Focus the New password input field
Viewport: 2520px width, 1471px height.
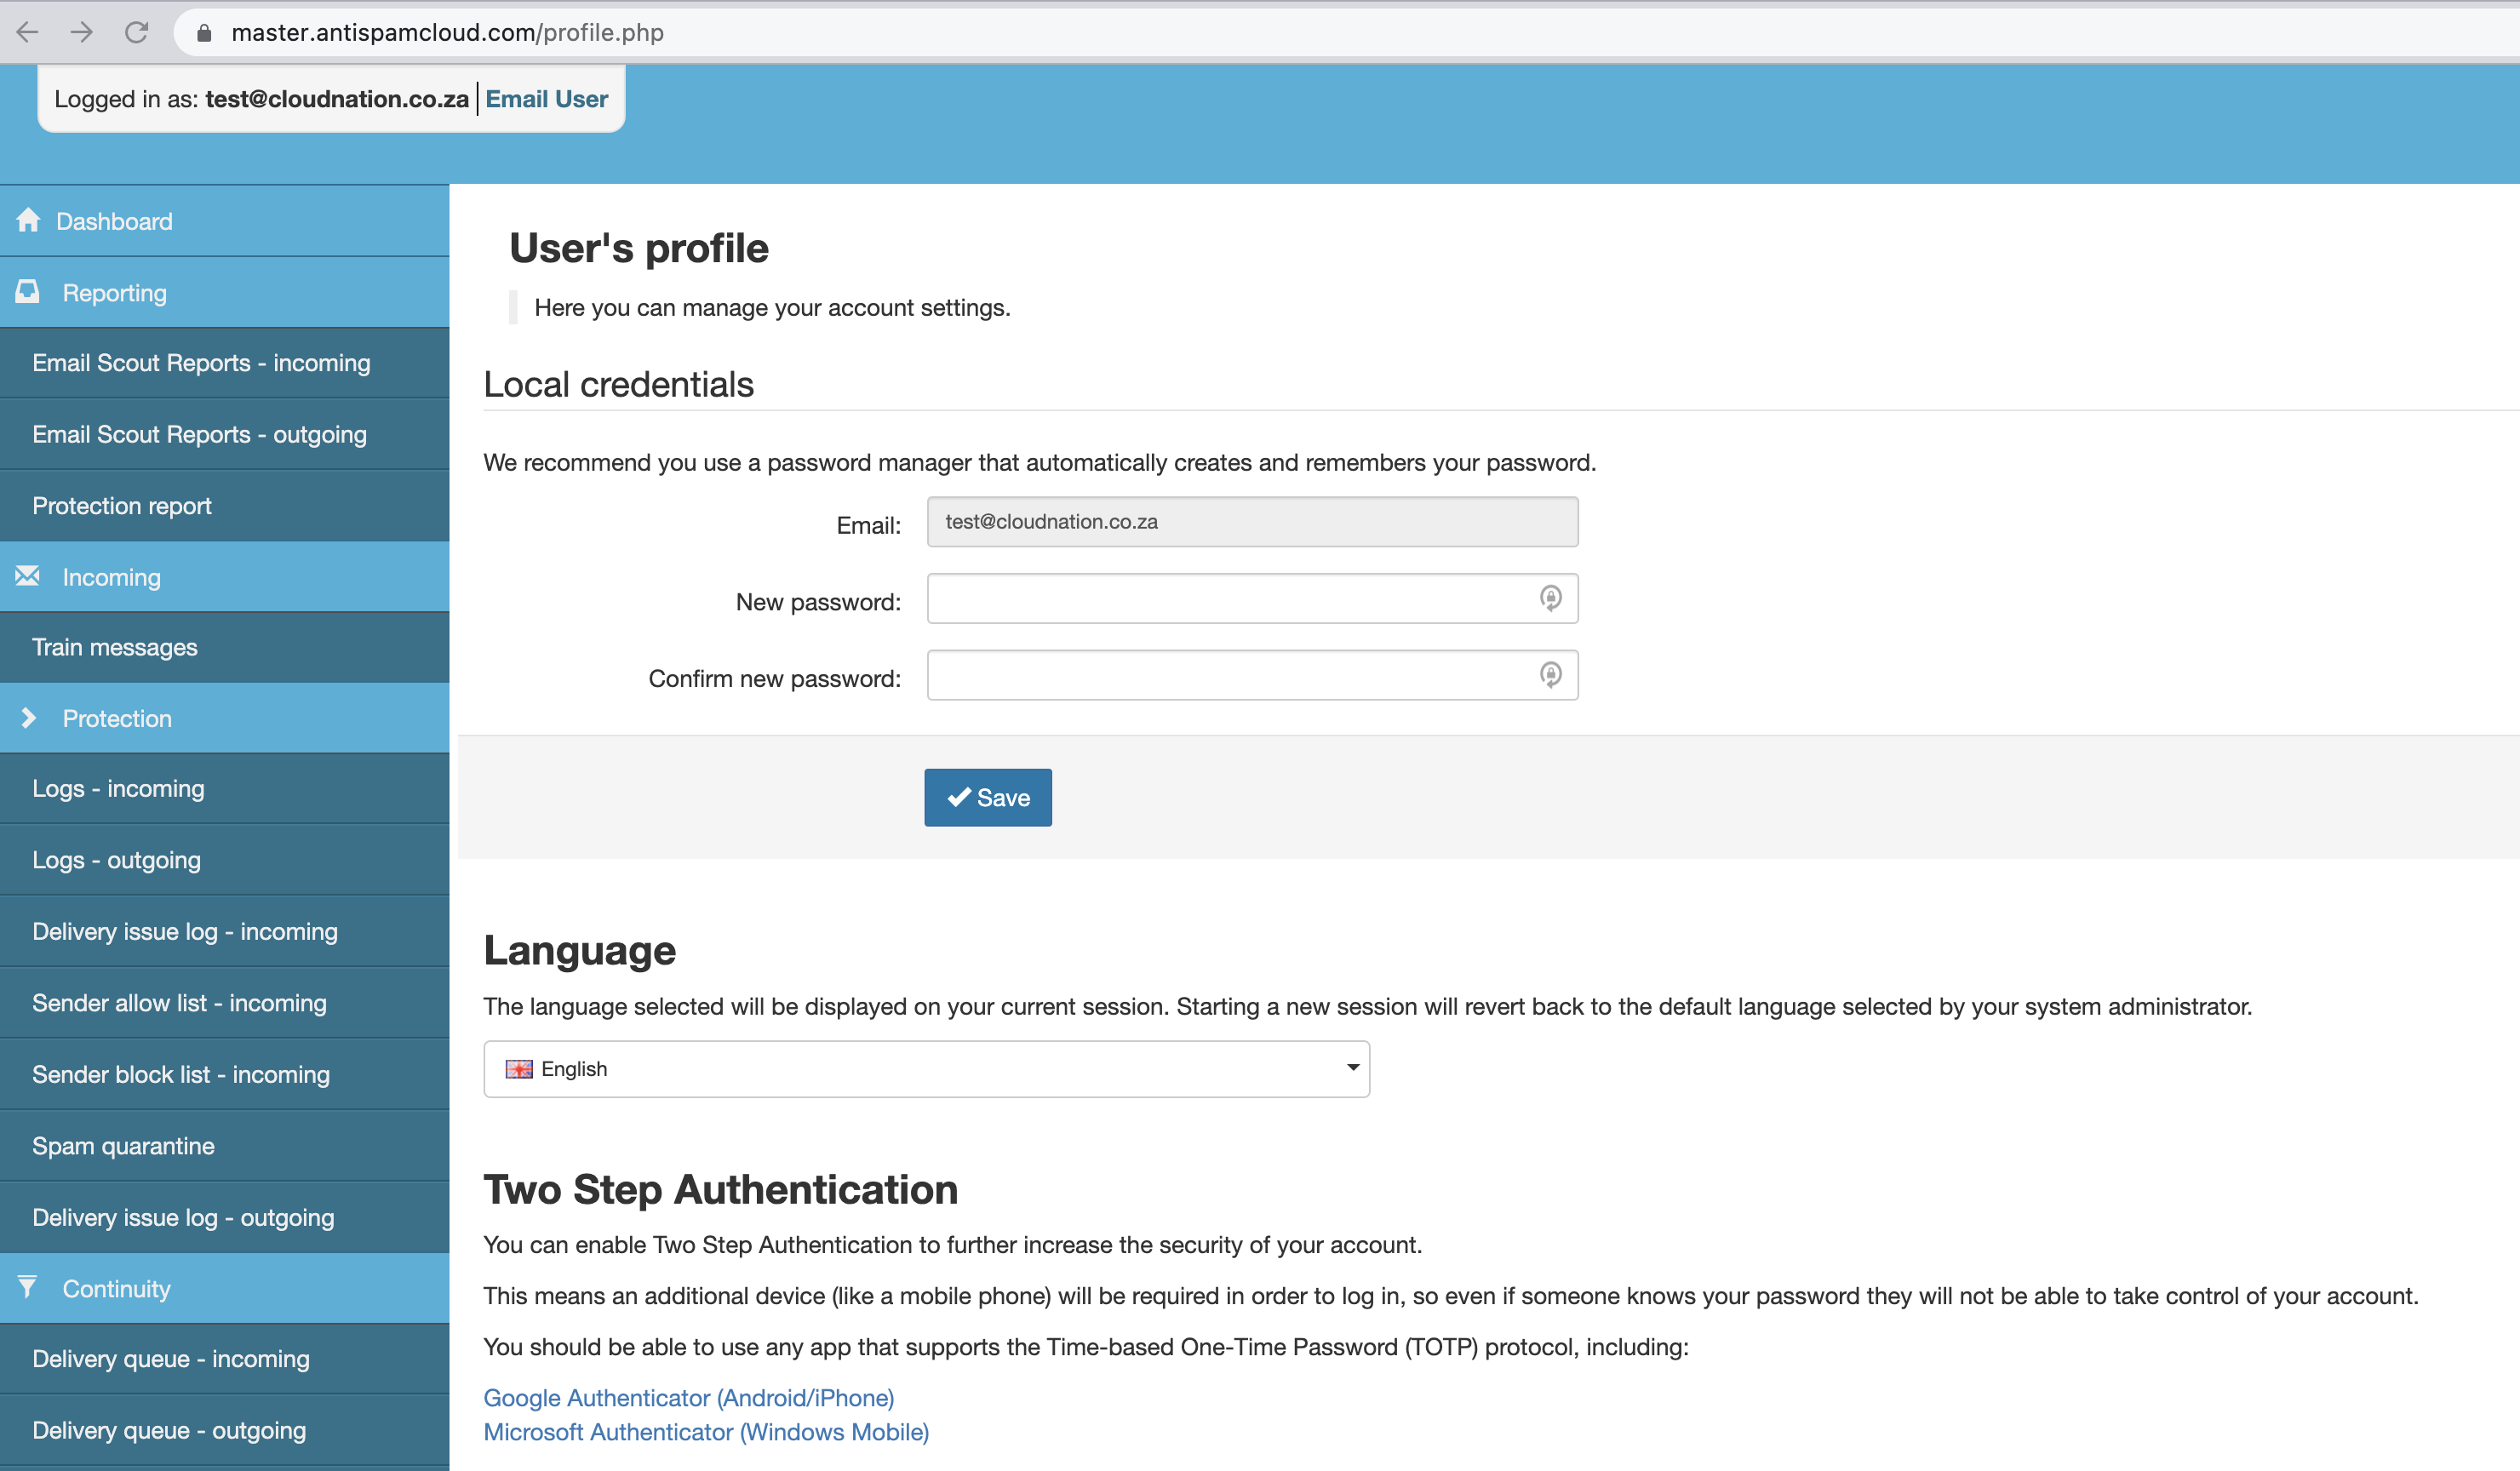pyautogui.click(x=1230, y=599)
